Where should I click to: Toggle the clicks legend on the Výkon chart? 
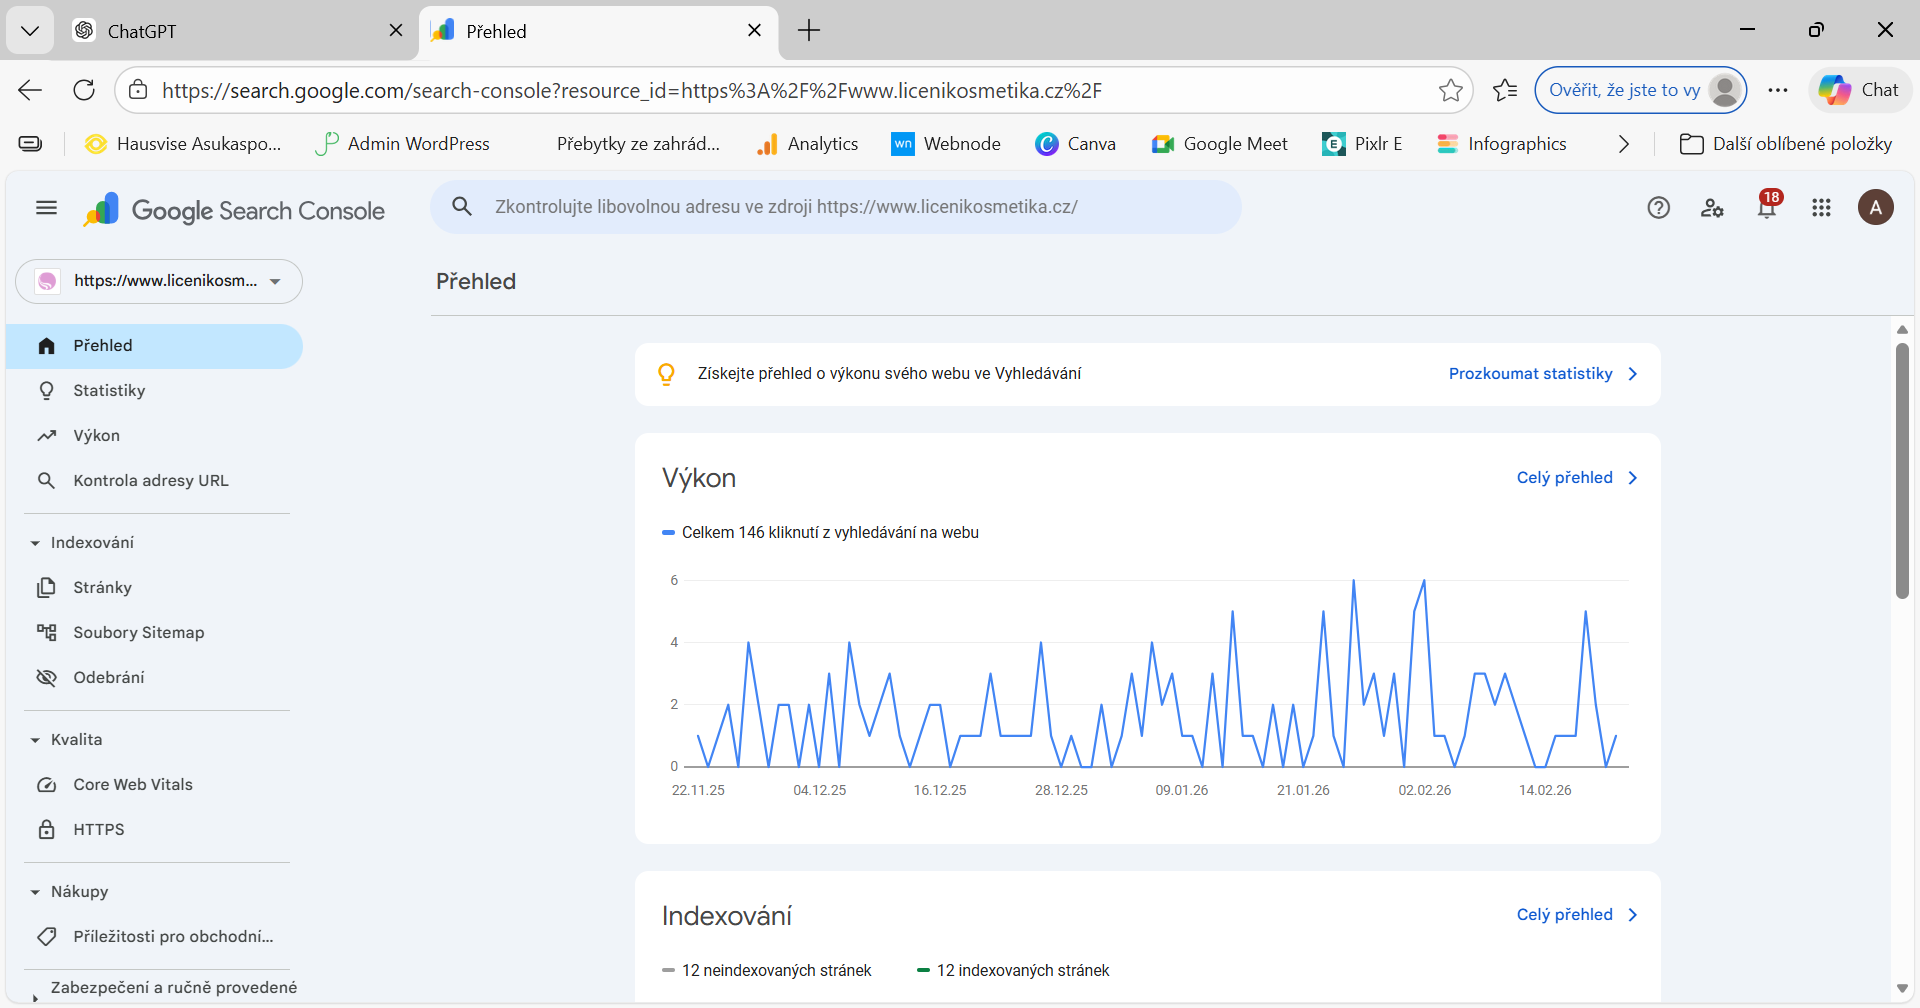820,531
